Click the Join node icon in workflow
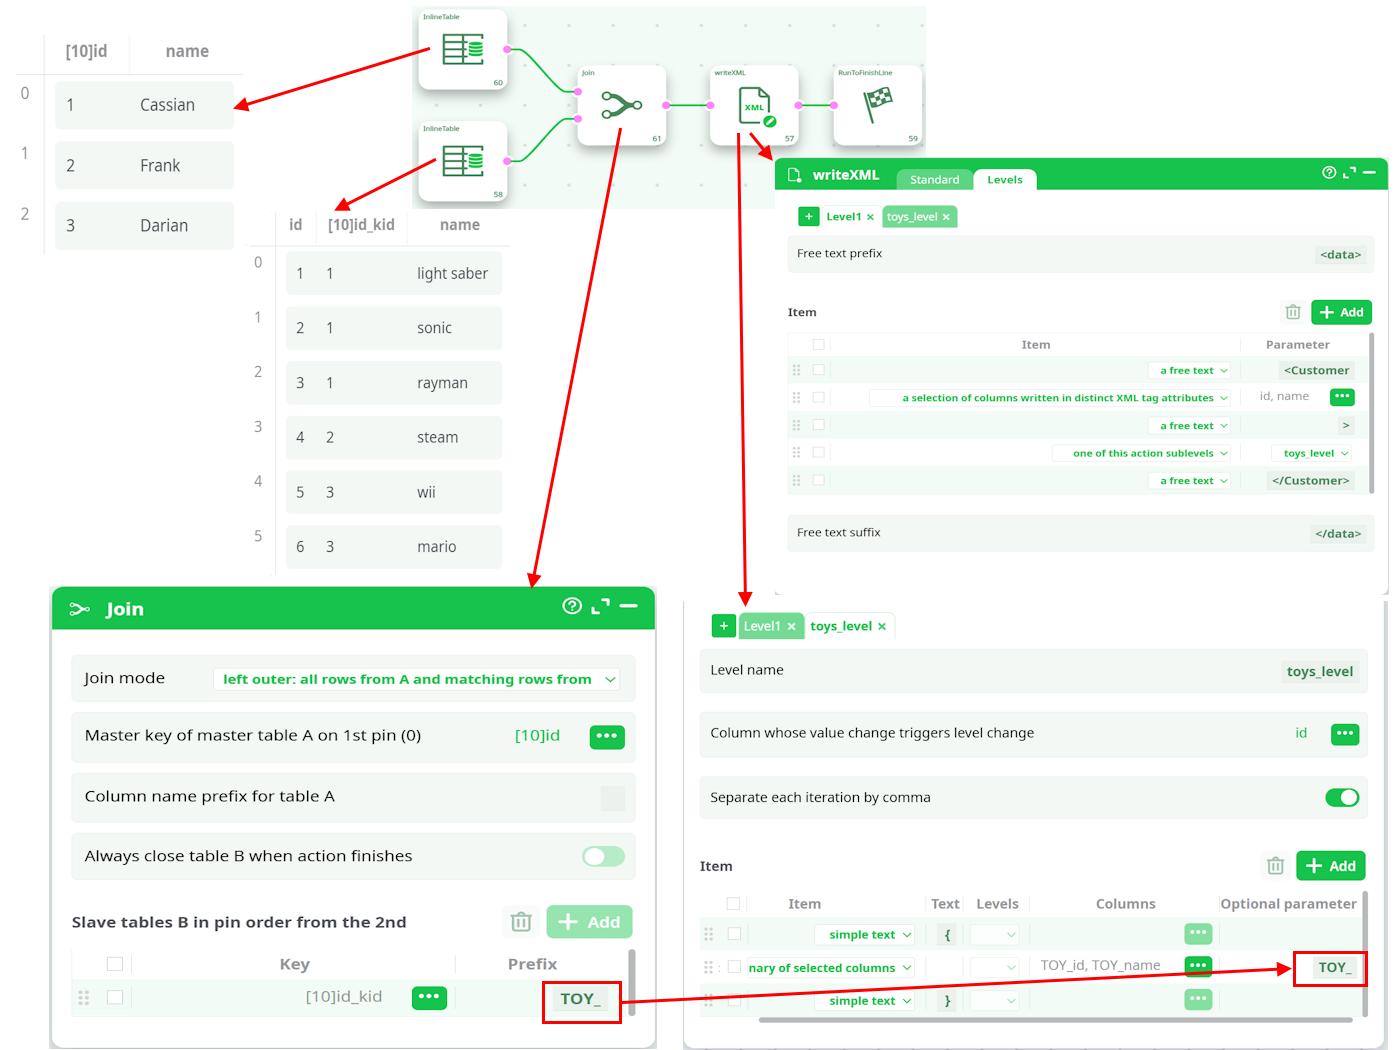The image size is (1400, 1050). 621,105
